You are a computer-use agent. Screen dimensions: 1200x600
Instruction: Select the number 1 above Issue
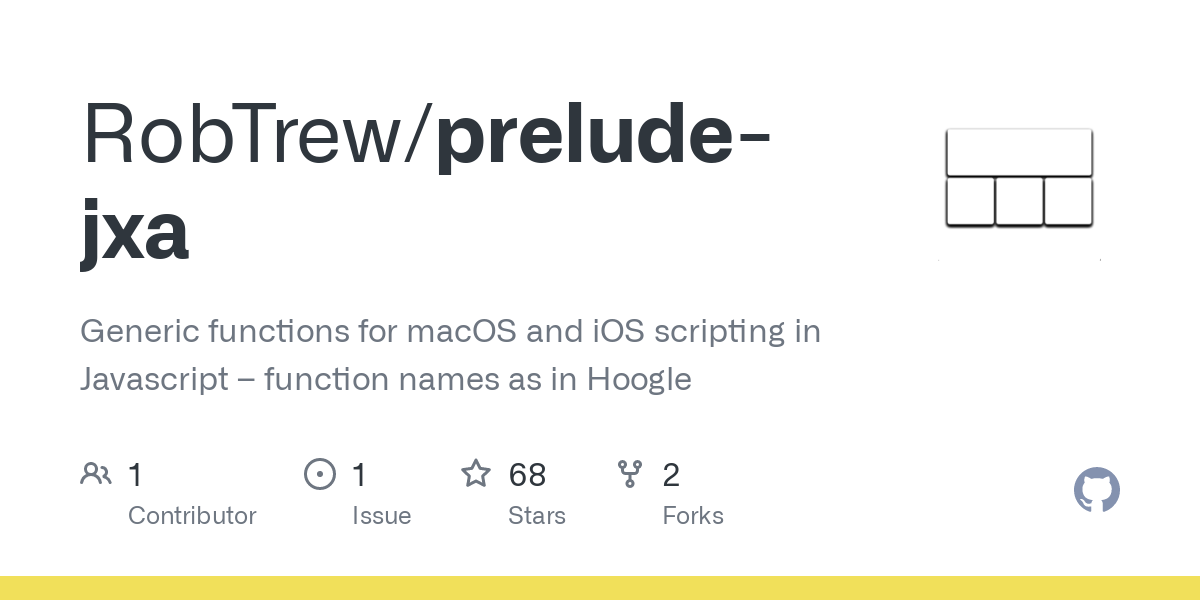point(359,475)
